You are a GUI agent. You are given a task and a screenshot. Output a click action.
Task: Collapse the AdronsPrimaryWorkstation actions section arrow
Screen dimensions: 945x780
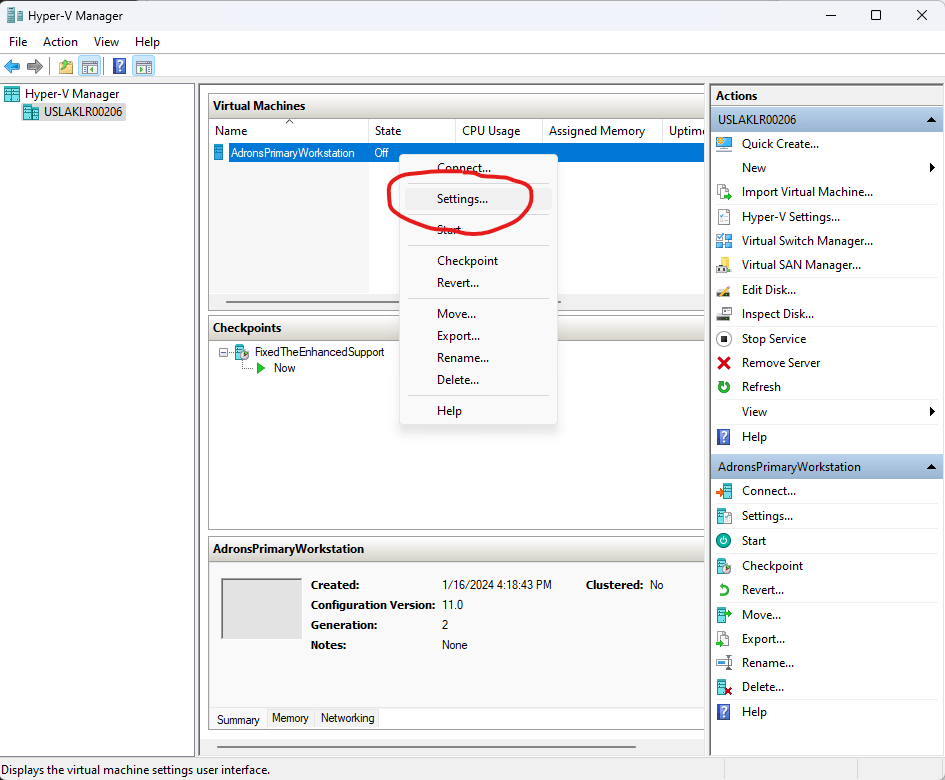931,467
